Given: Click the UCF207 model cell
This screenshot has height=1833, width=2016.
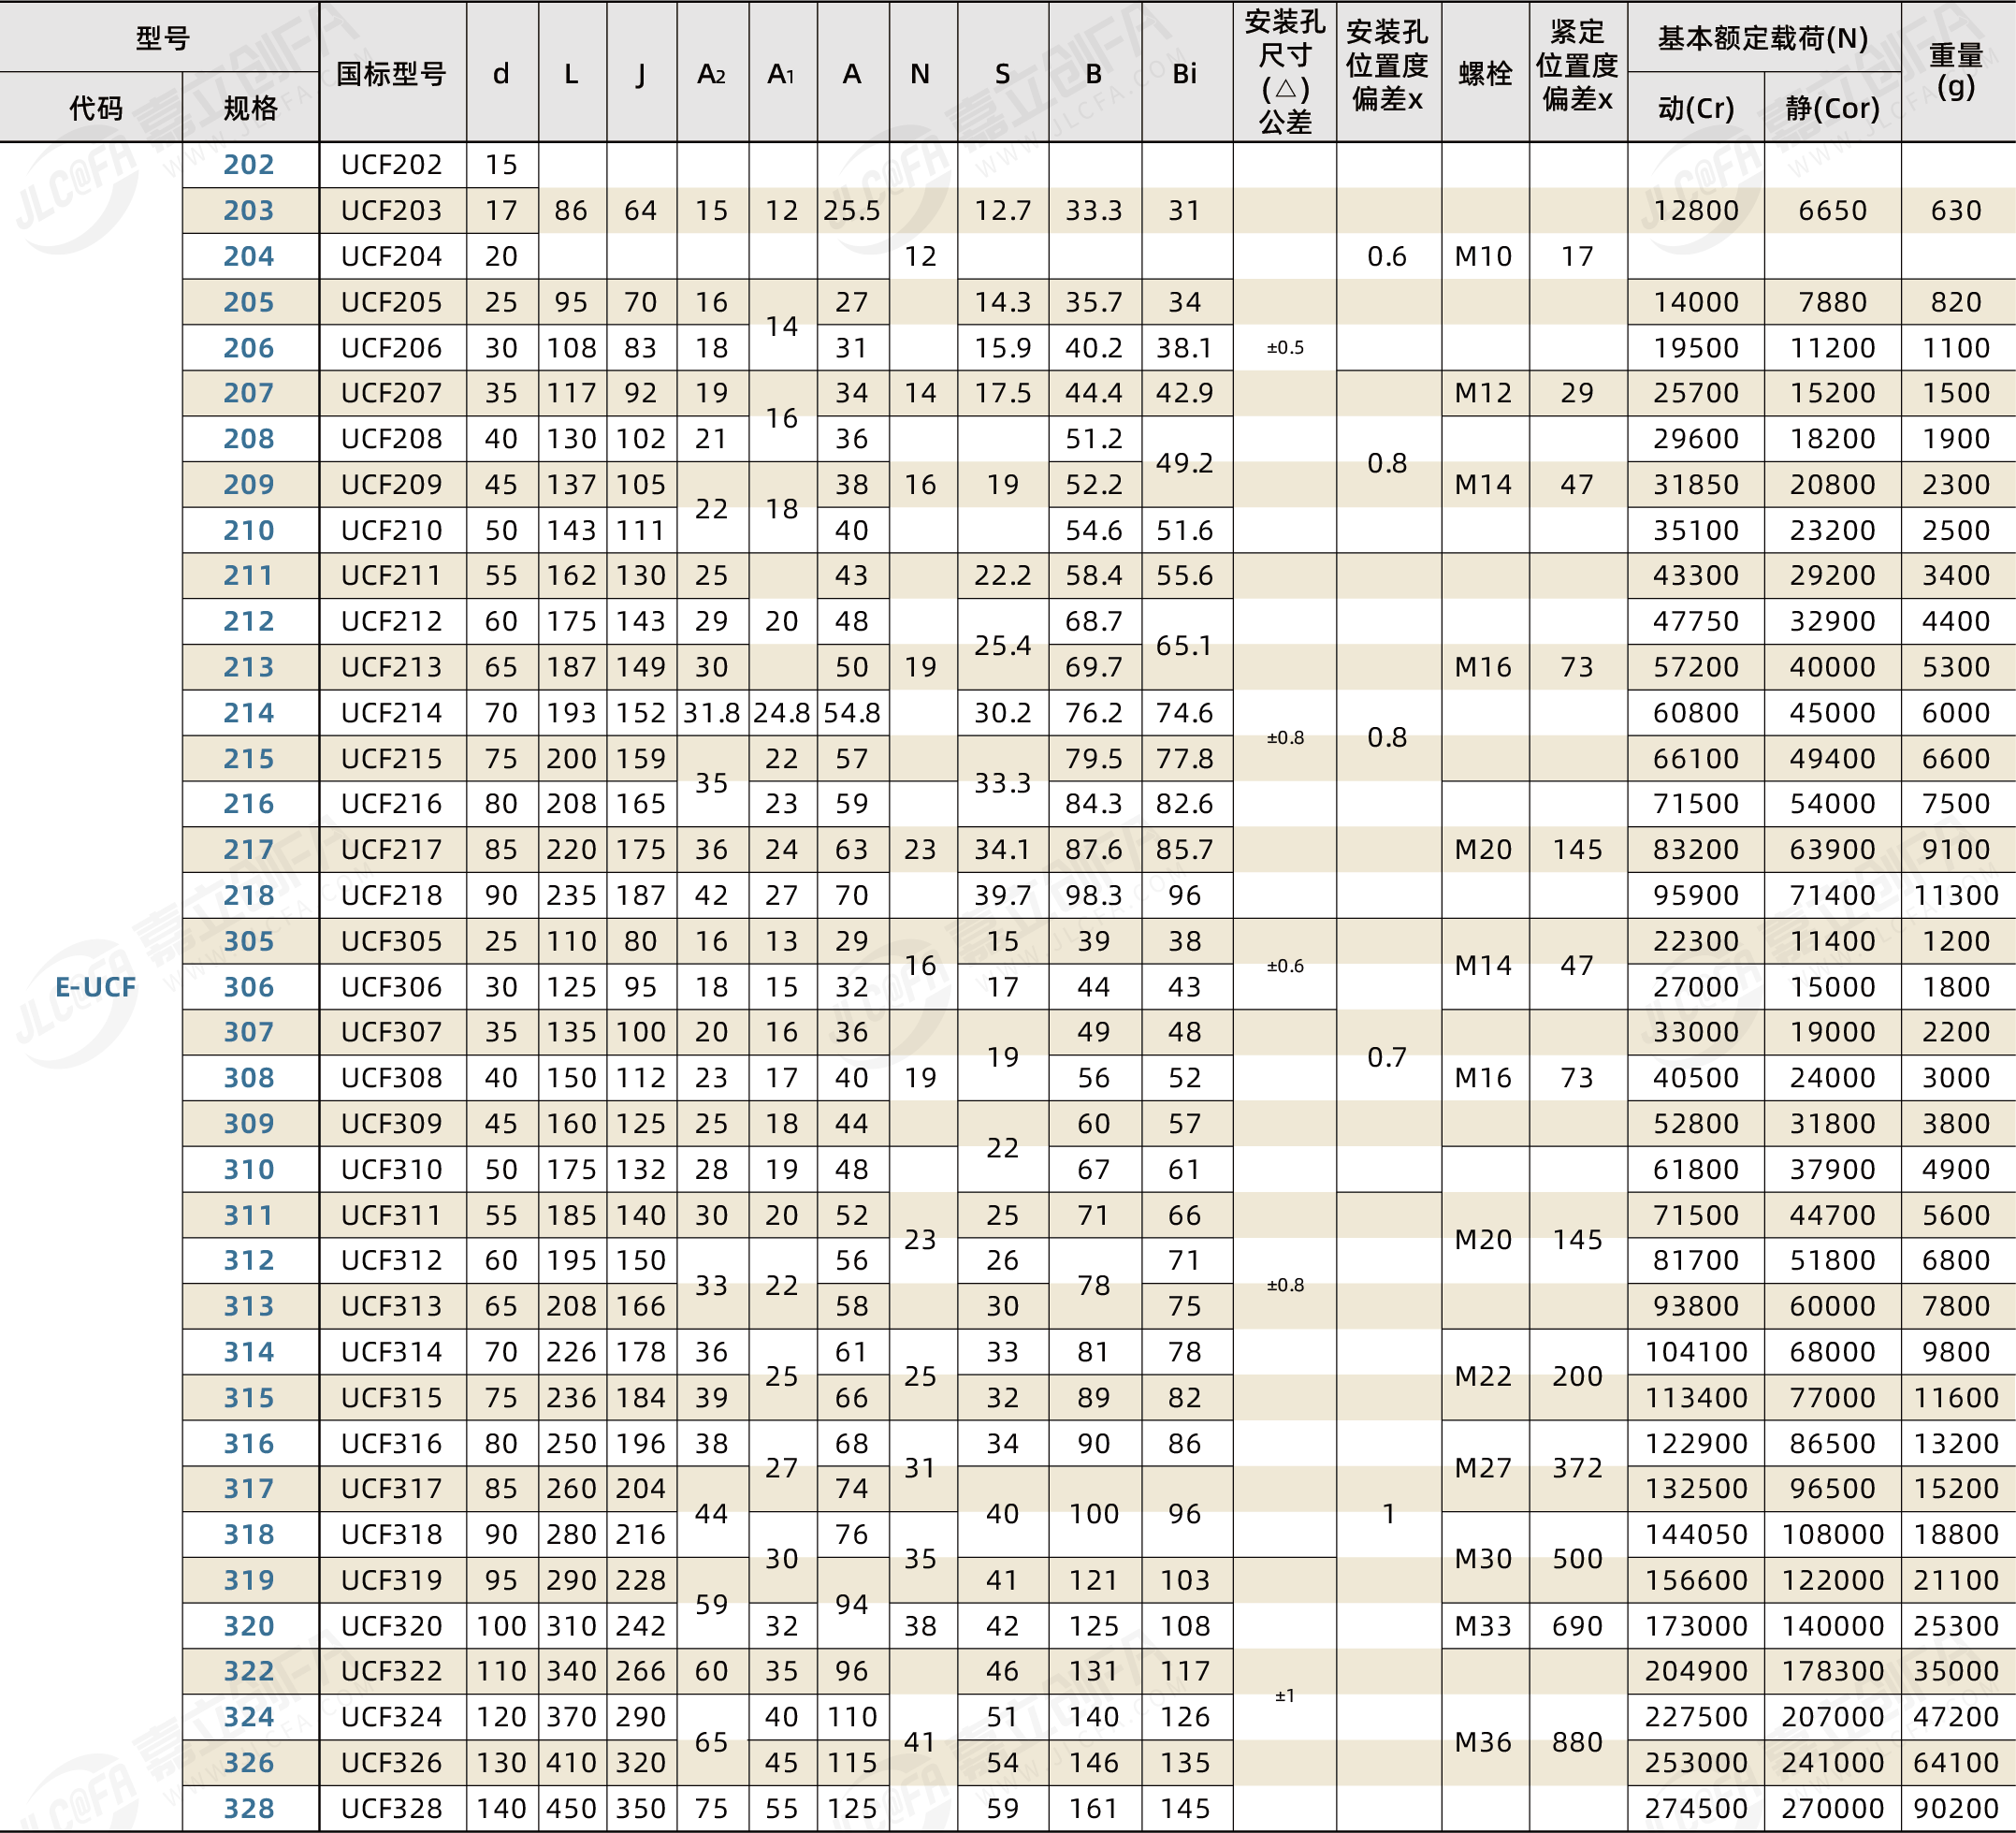Looking at the screenshot, I should coord(392,393).
